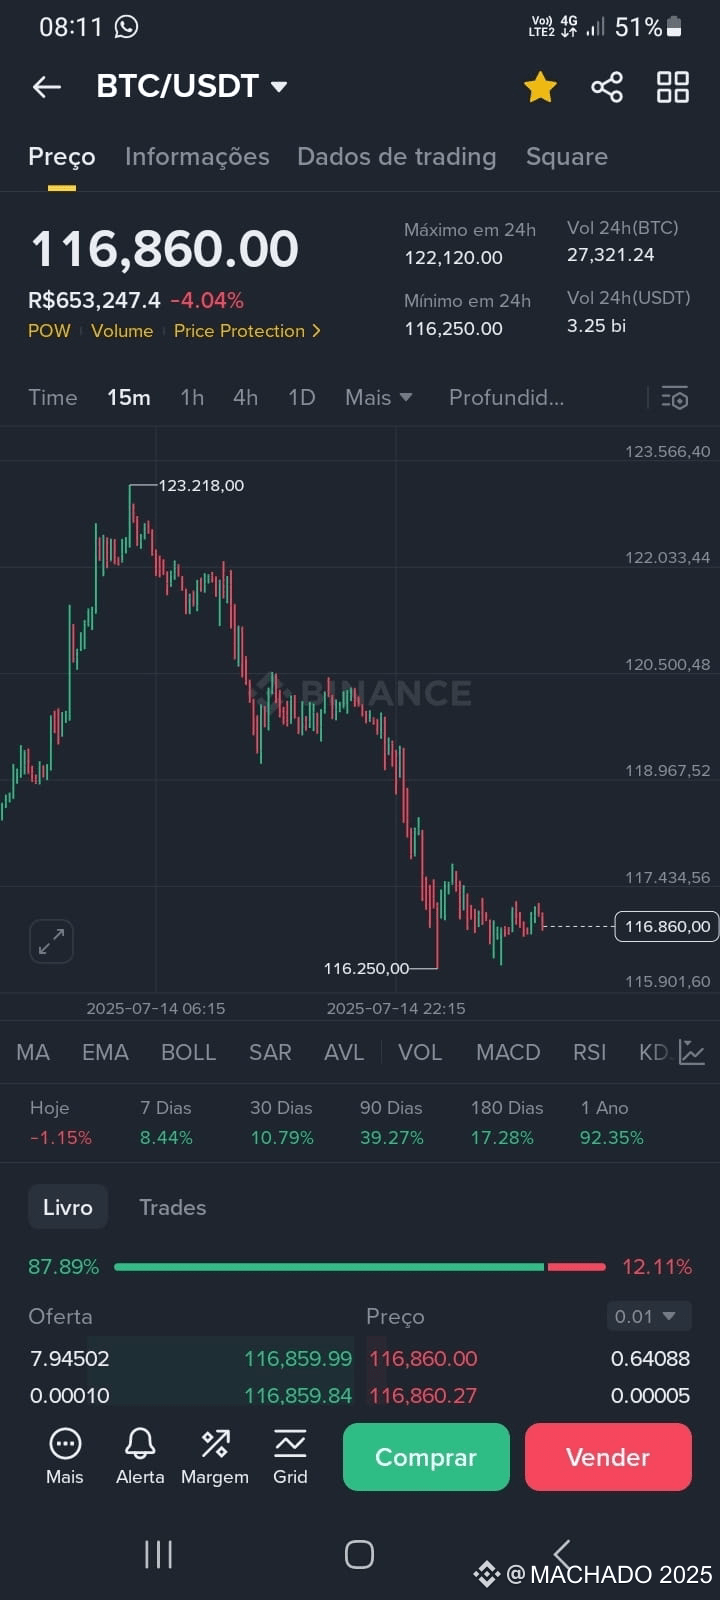
Task: Toggle the VOL indicator
Action: [x=420, y=1052]
